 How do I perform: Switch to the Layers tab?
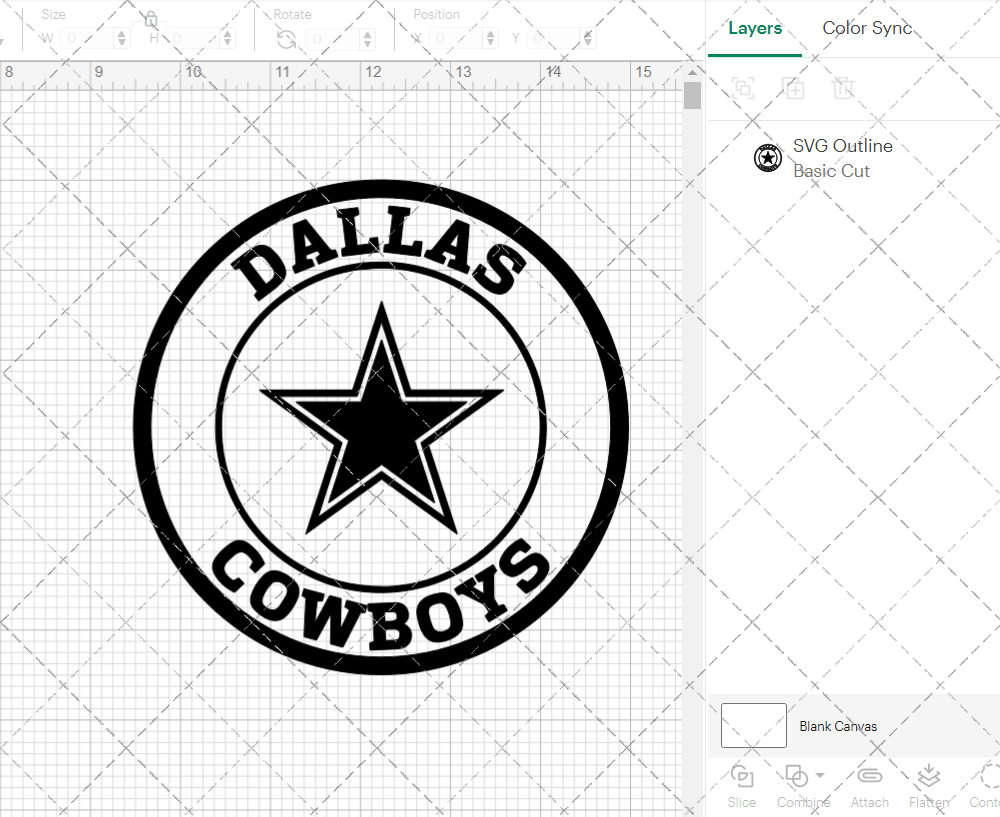[755, 28]
